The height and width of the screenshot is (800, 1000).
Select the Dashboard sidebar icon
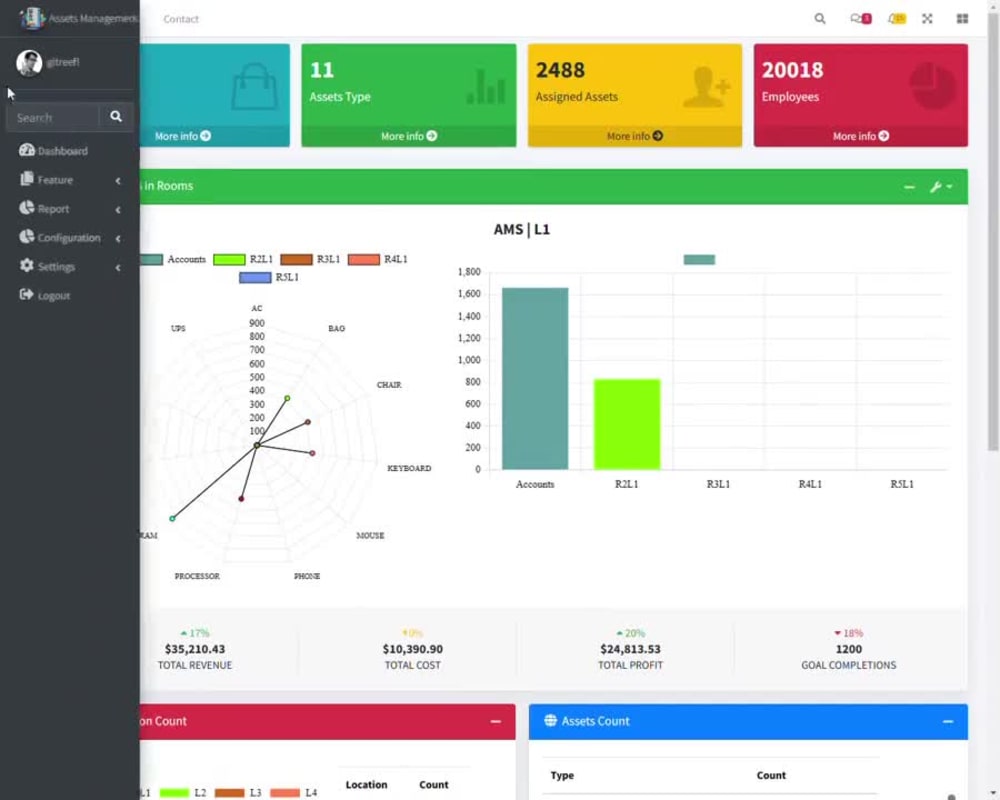click(26, 150)
